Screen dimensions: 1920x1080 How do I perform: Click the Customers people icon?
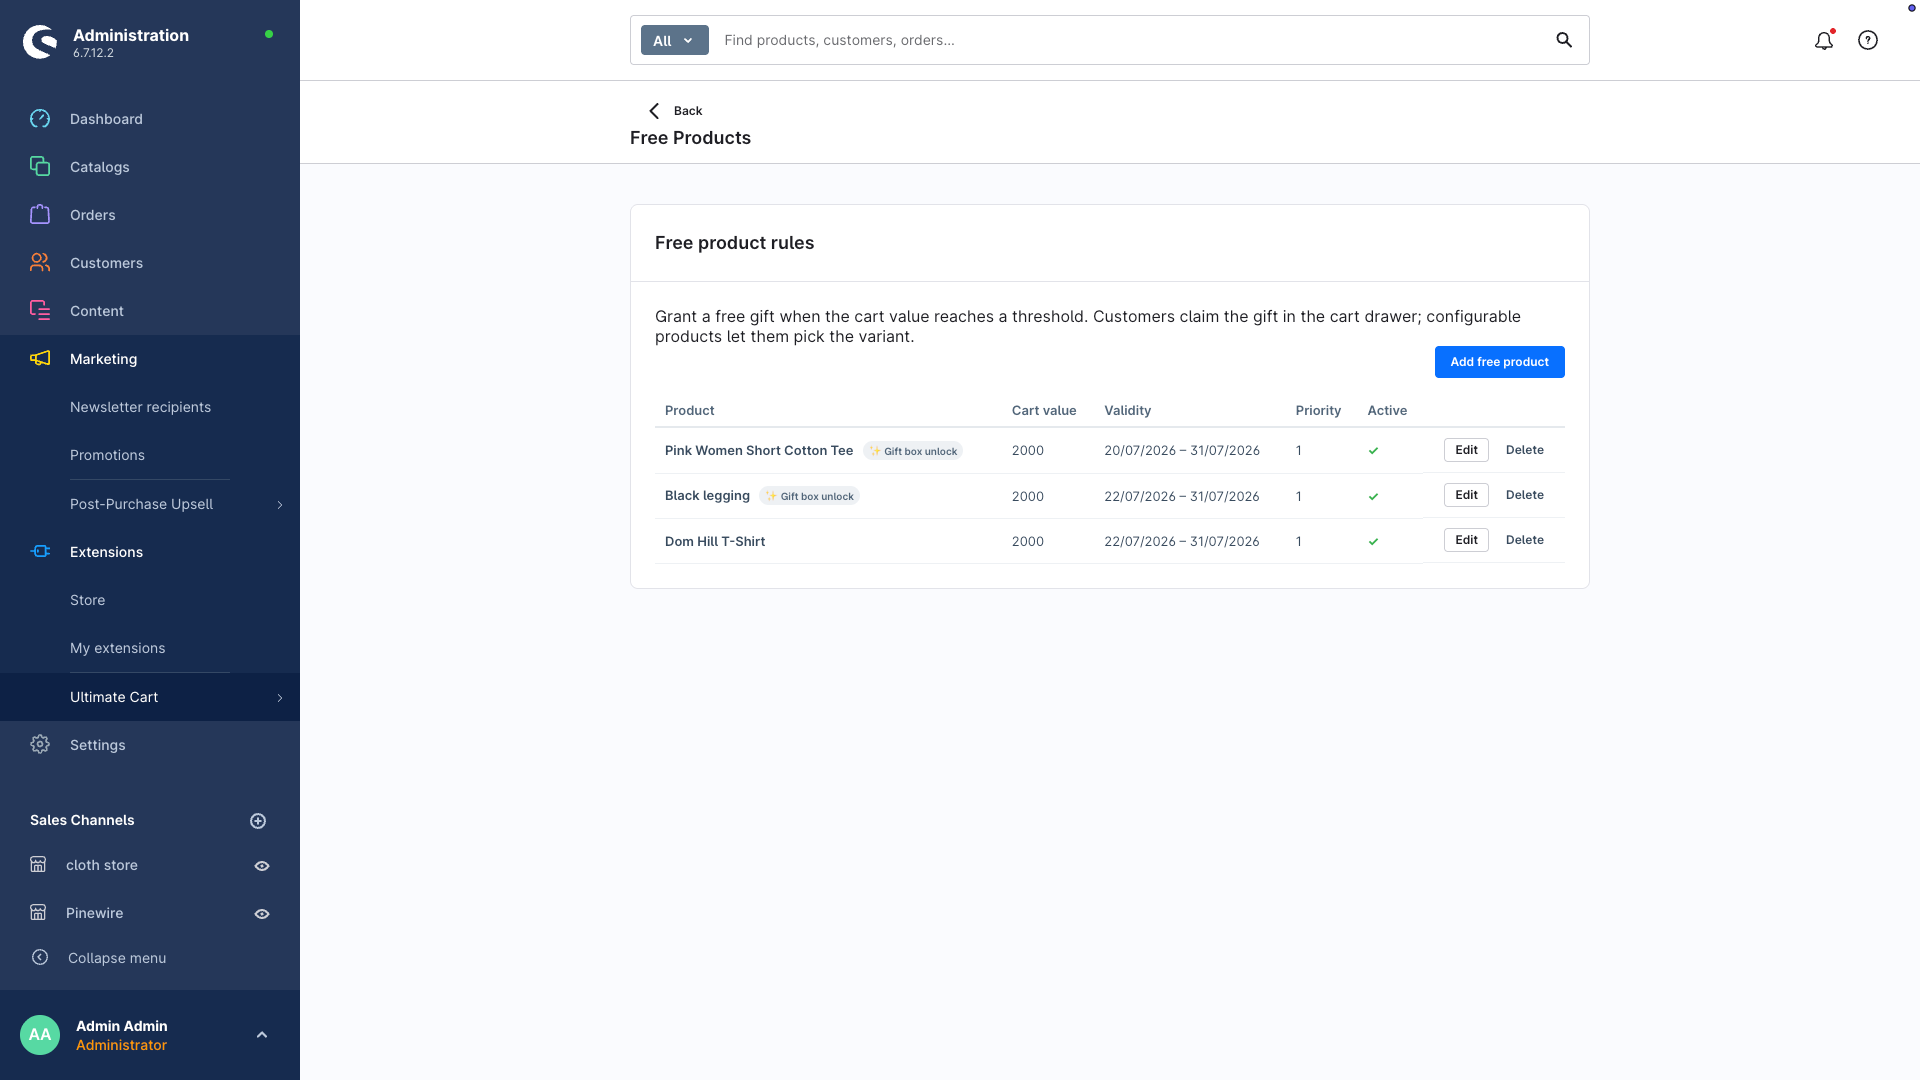click(x=40, y=263)
